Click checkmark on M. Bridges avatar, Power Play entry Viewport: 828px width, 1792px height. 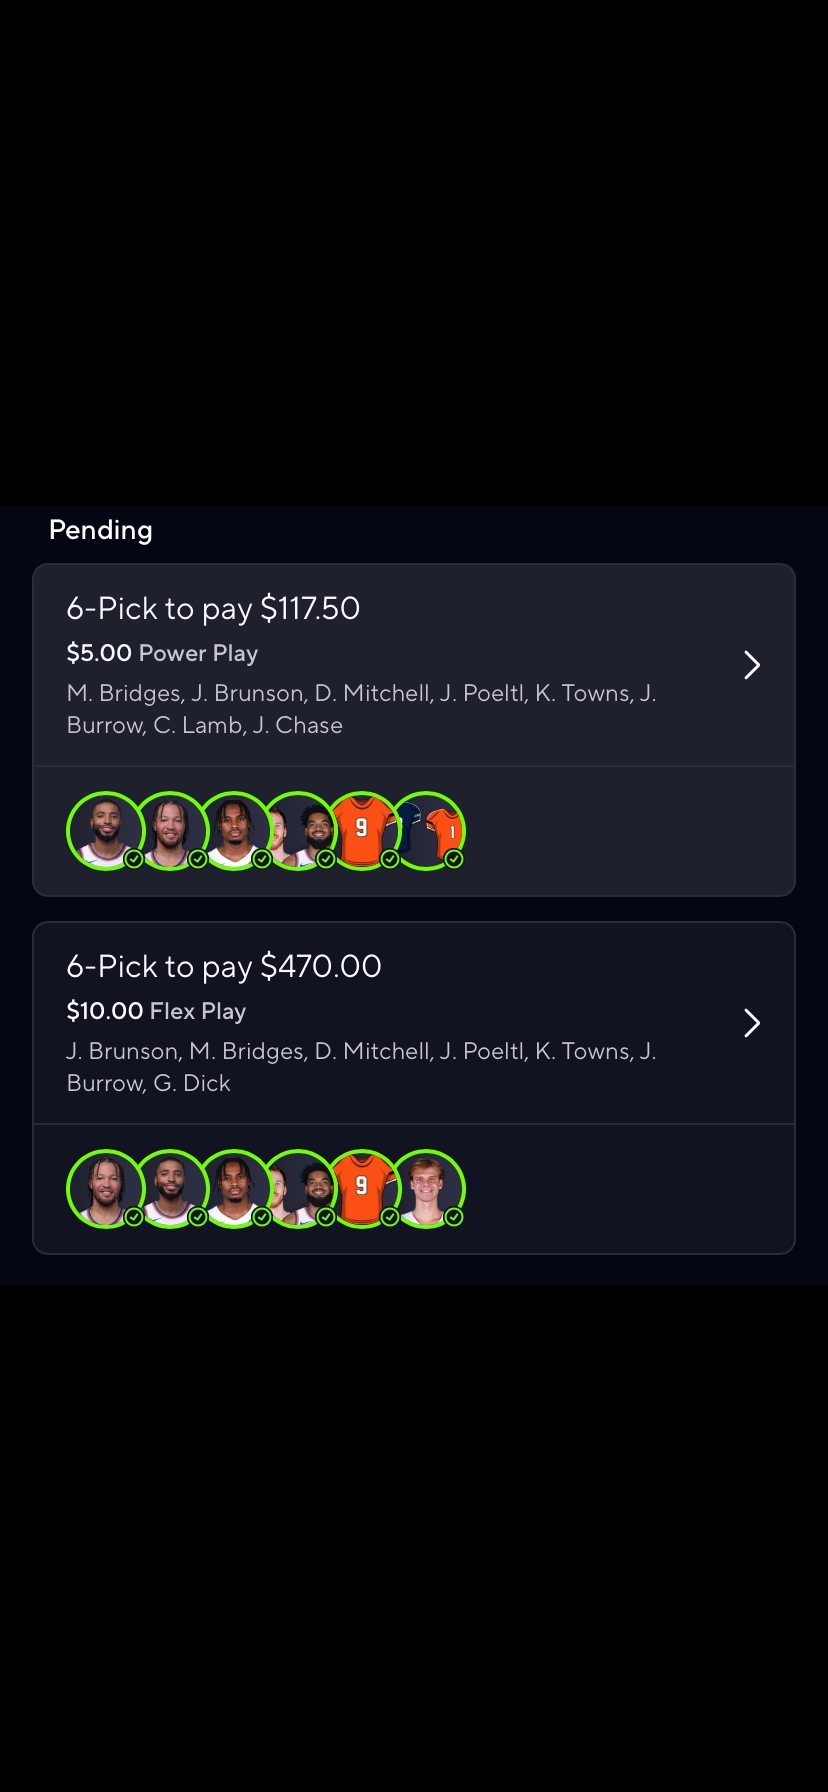[x=134, y=859]
